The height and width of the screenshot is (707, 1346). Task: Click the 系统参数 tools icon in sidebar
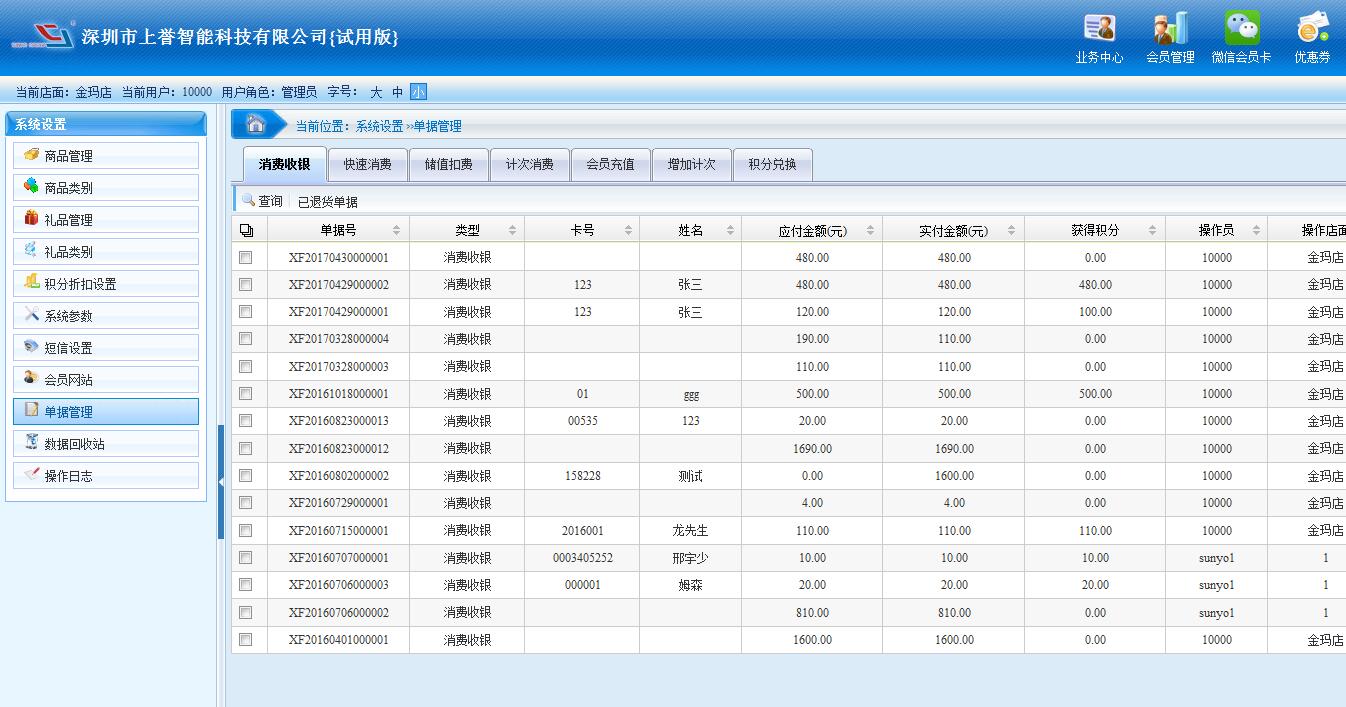[x=32, y=315]
